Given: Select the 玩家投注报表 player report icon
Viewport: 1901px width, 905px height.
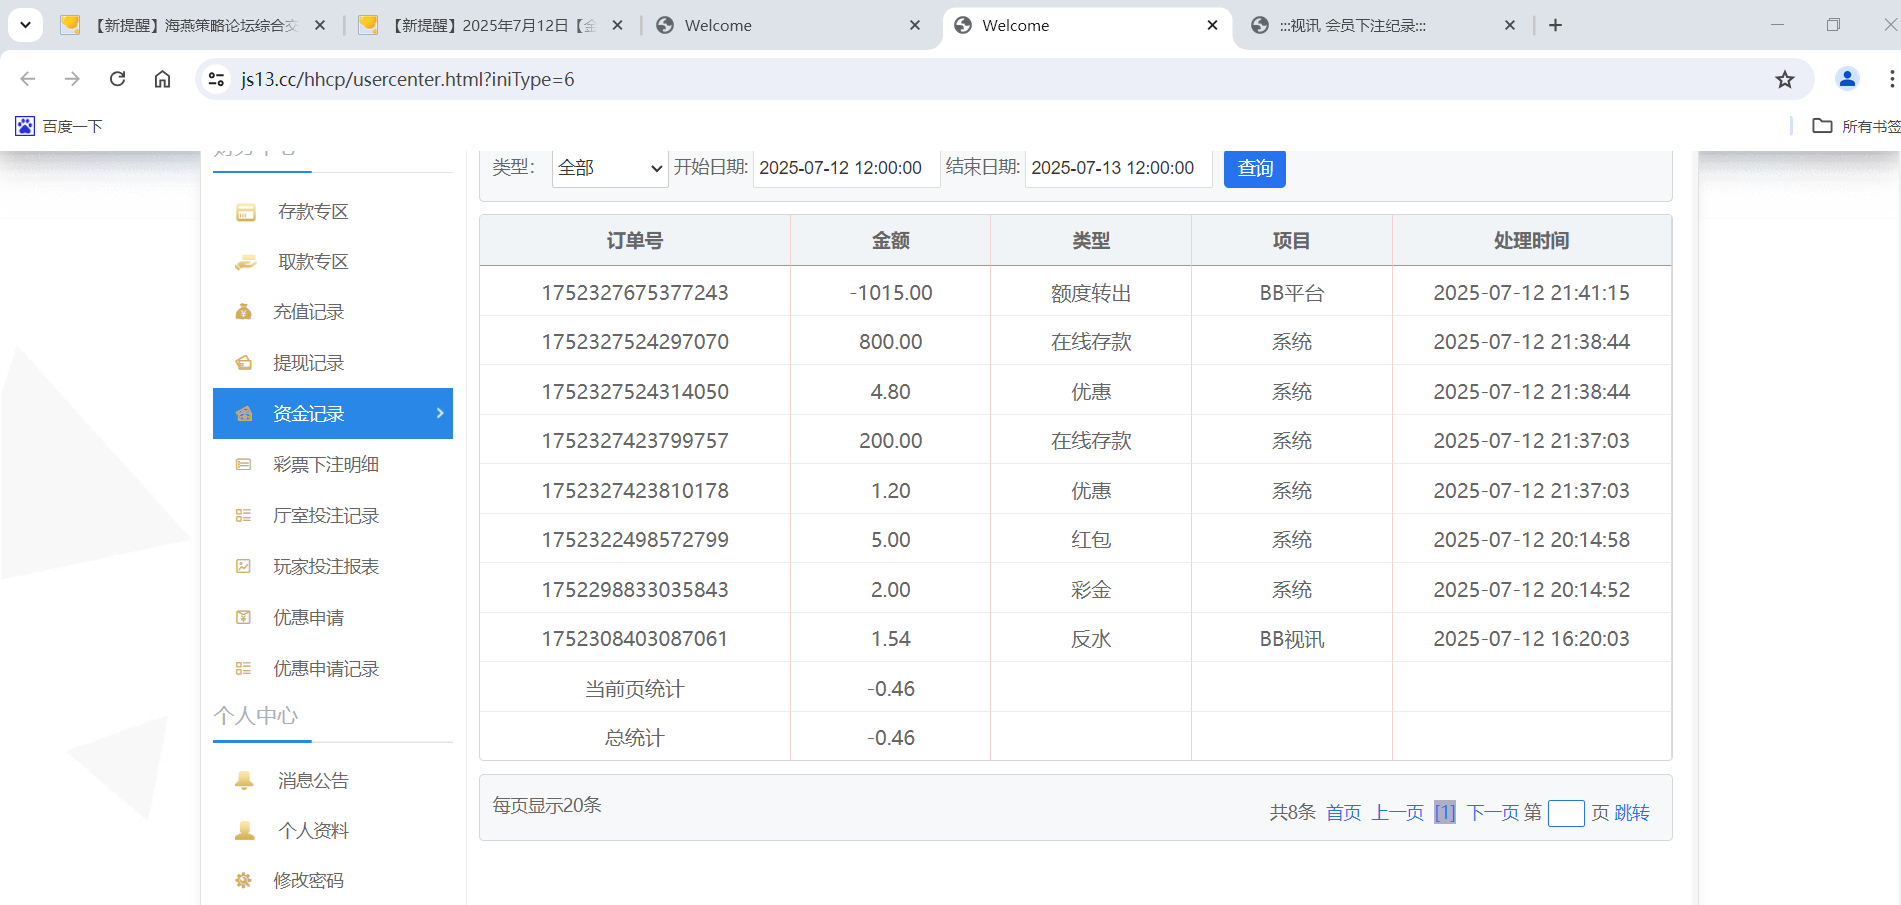Looking at the screenshot, I should click(x=243, y=566).
